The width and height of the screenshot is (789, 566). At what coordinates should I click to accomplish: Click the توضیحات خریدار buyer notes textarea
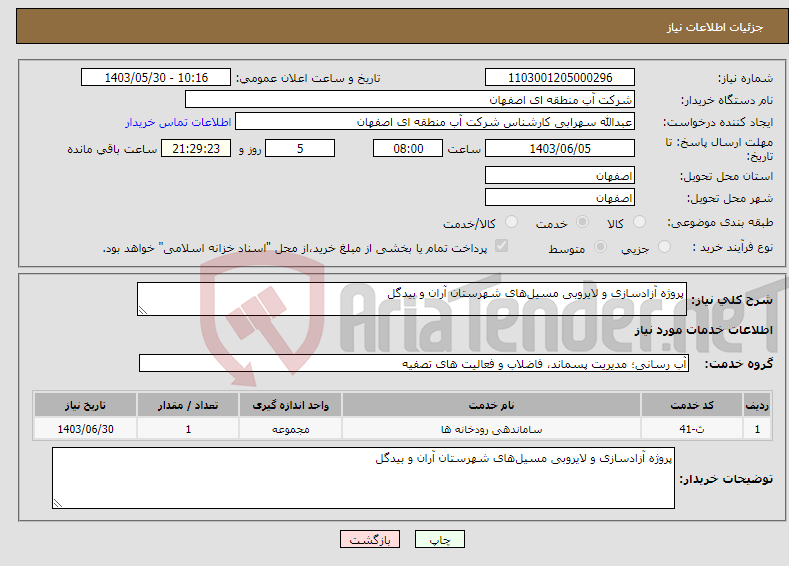pyautogui.click(x=363, y=478)
